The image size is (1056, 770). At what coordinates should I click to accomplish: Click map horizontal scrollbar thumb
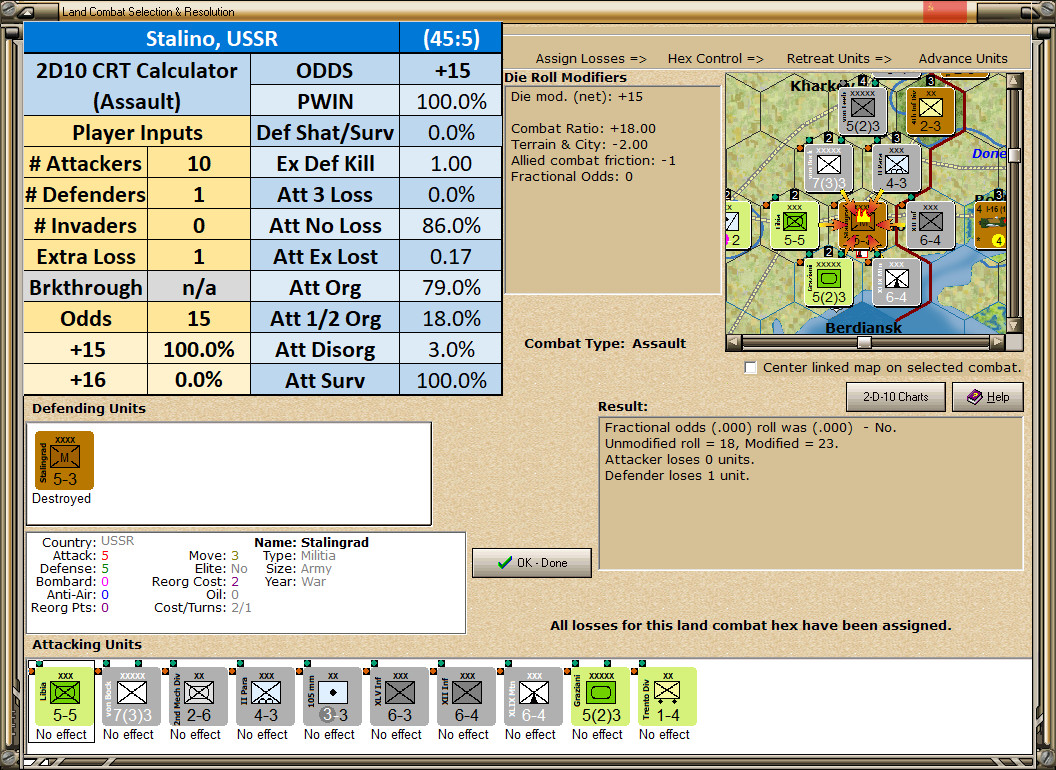(864, 342)
